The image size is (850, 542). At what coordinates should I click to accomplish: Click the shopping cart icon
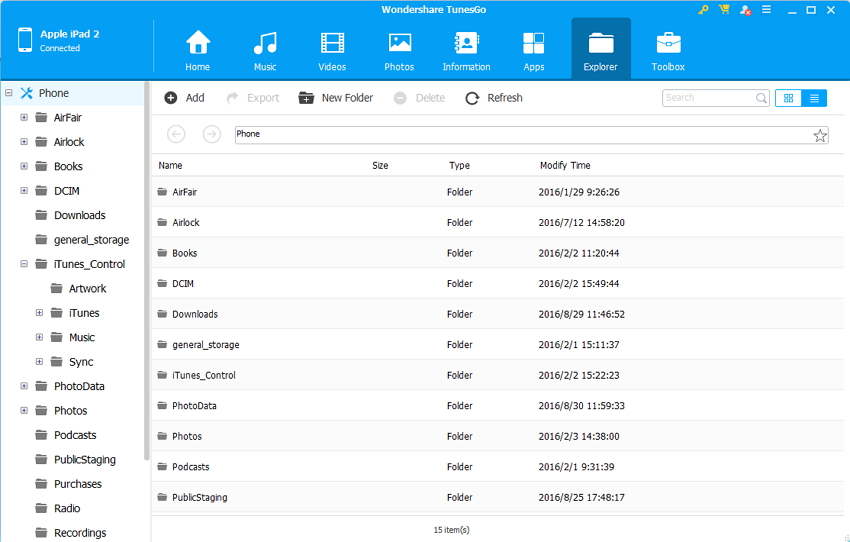tap(724, 10)
